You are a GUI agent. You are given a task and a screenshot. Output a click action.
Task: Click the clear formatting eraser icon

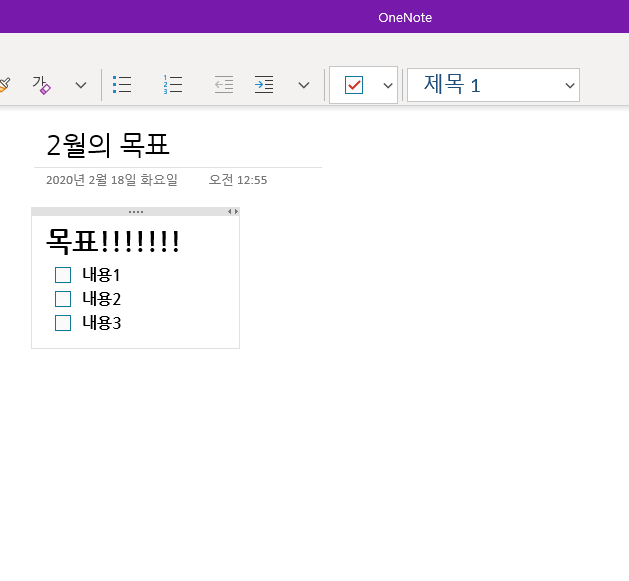coord(42,85)
